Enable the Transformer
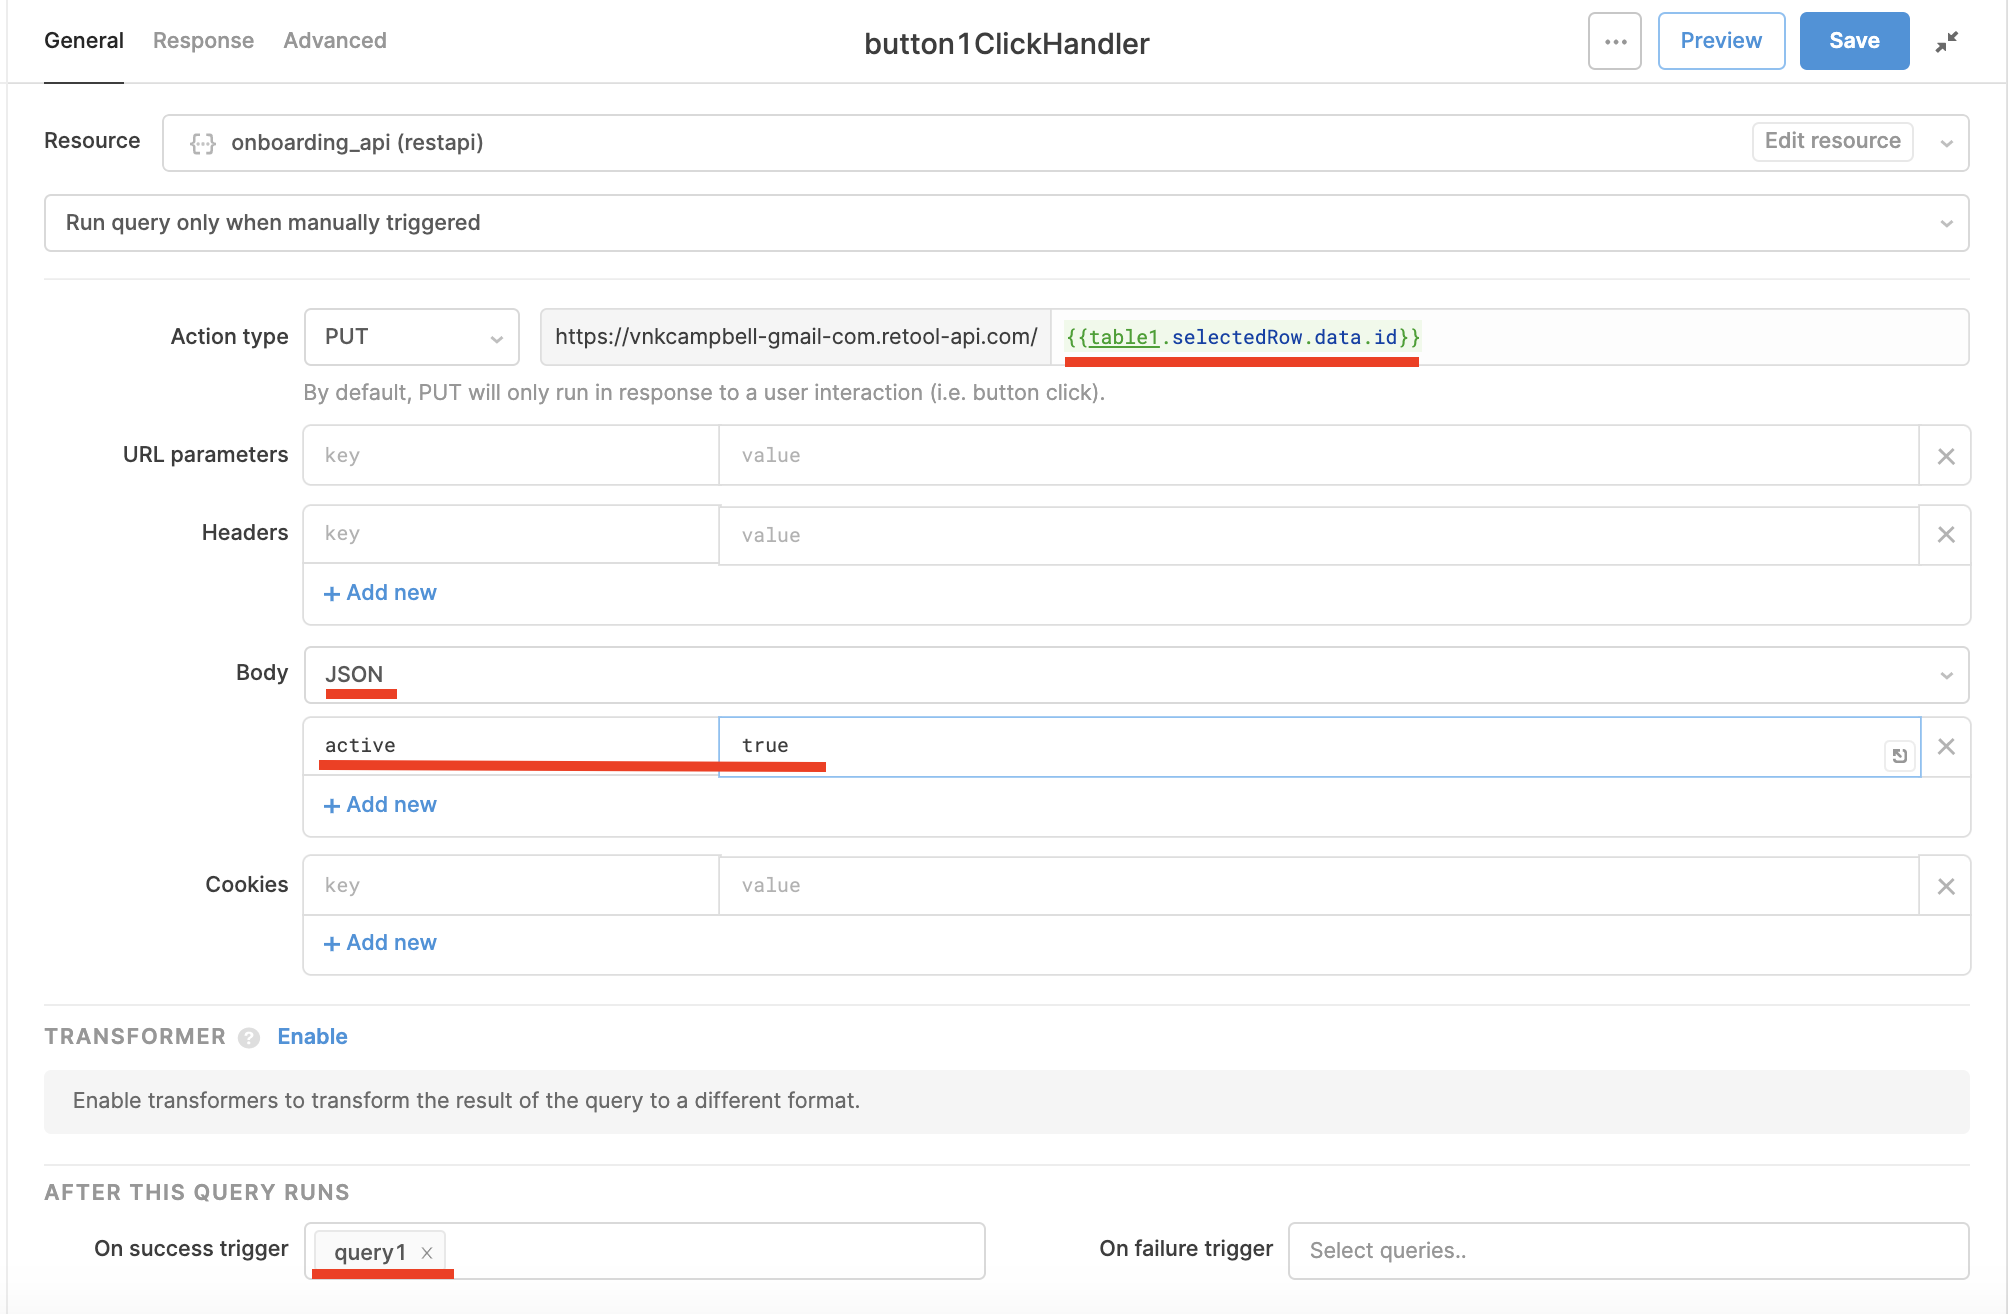 click(x=312, y=1037)
